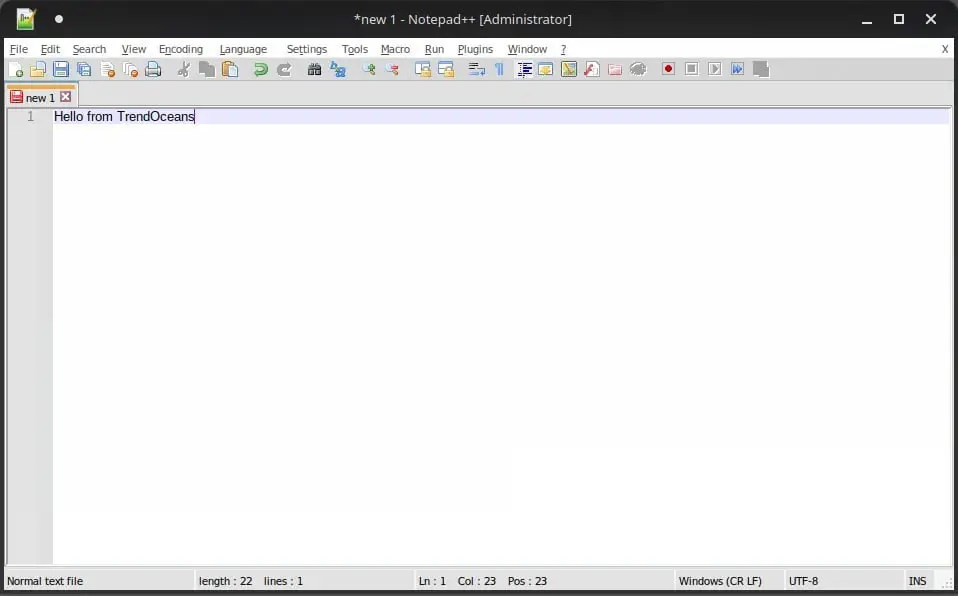Toggle synchronize vertical scrolling icon
Image resolution: width=958 pixels, height=596 pixels.
click(422, 69)
